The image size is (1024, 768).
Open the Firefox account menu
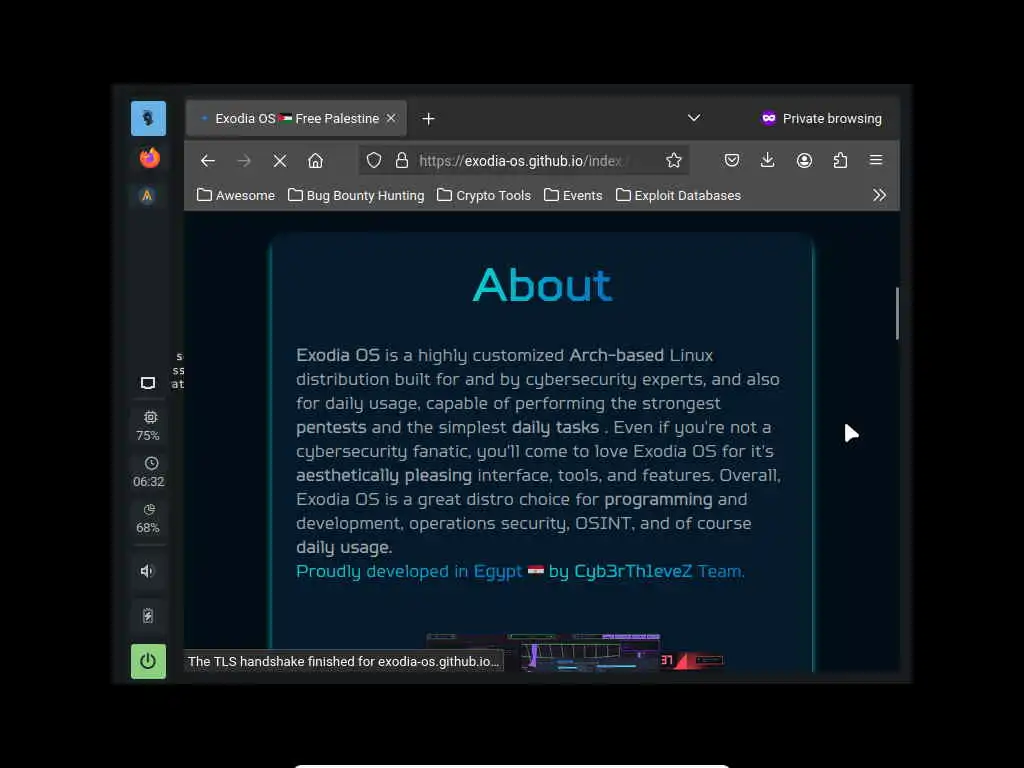(804, 161)
